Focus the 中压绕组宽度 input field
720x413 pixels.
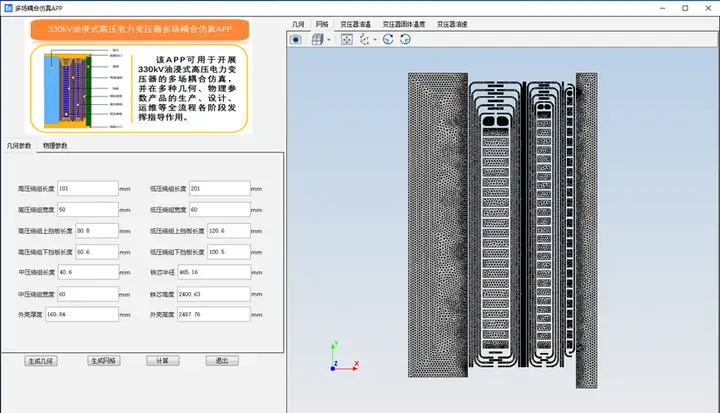(88, 294)
